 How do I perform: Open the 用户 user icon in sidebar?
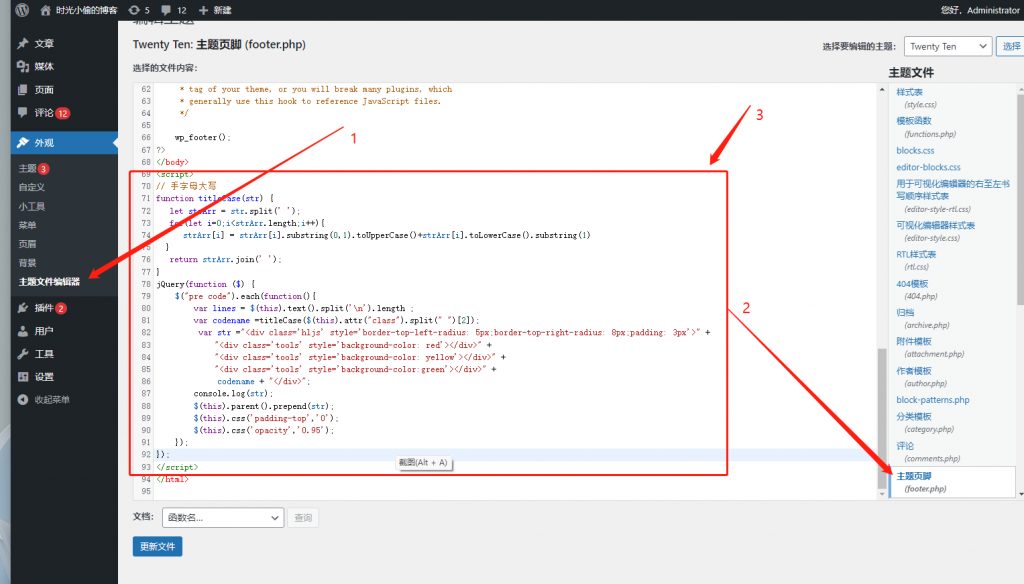[23, 331]
